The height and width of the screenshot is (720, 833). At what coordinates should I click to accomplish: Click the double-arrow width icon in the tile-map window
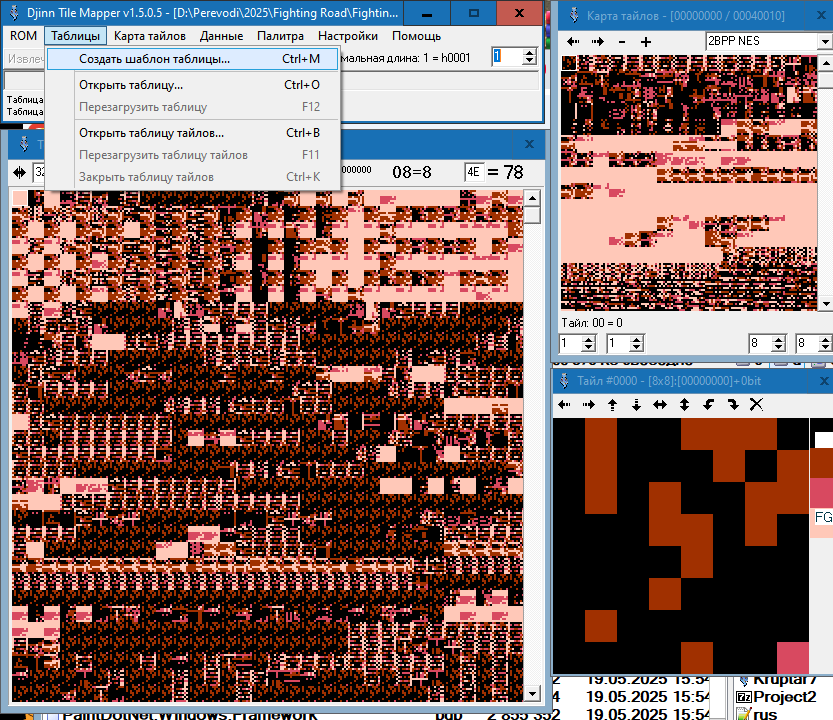(x=20, y=172)
